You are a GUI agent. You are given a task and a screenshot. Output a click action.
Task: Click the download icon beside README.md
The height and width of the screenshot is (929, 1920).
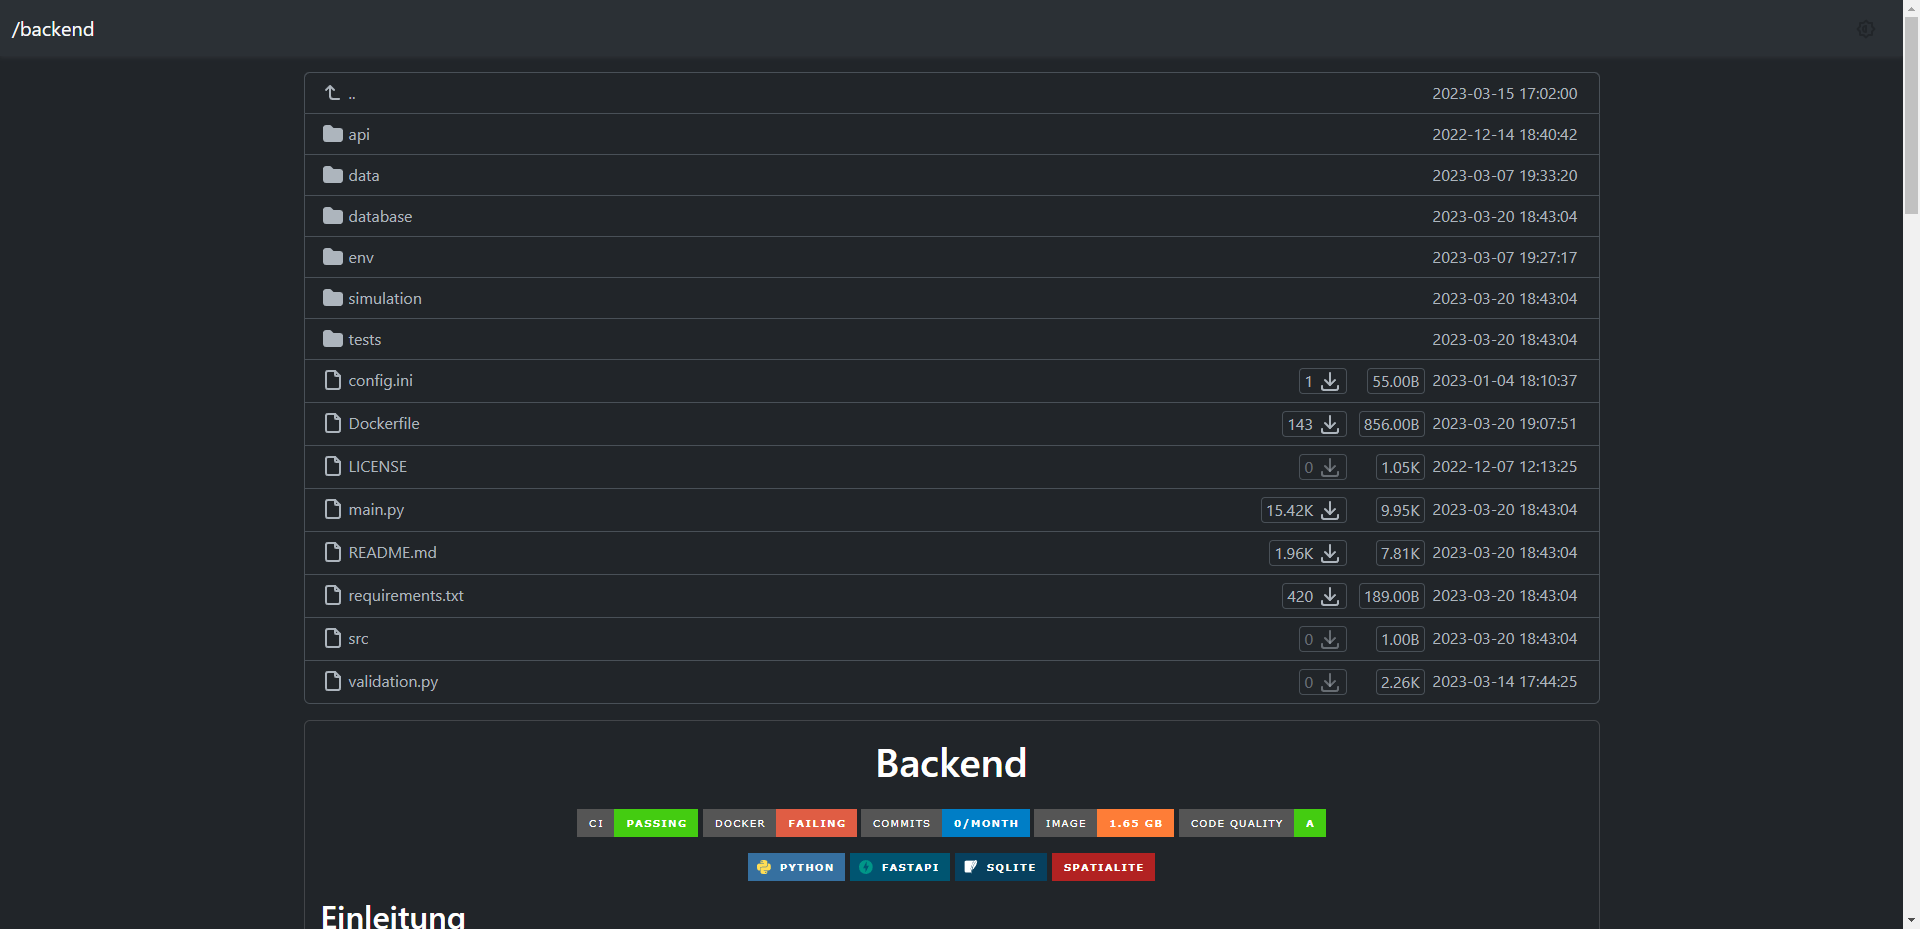tap(1328, 553)
